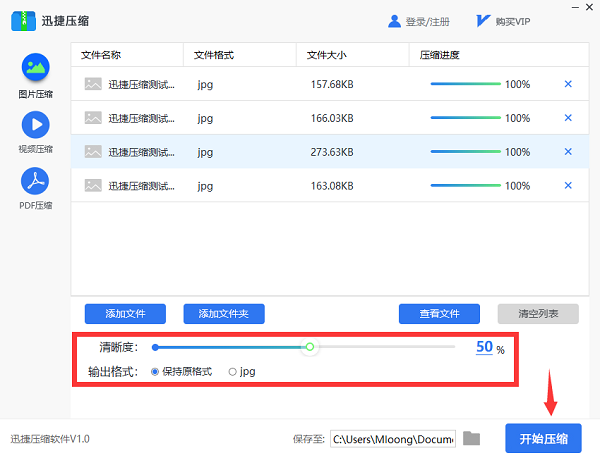The image size is (600, 458).
Task: Click the 登录/注册 user icon
Action: [x=394, y=21]
